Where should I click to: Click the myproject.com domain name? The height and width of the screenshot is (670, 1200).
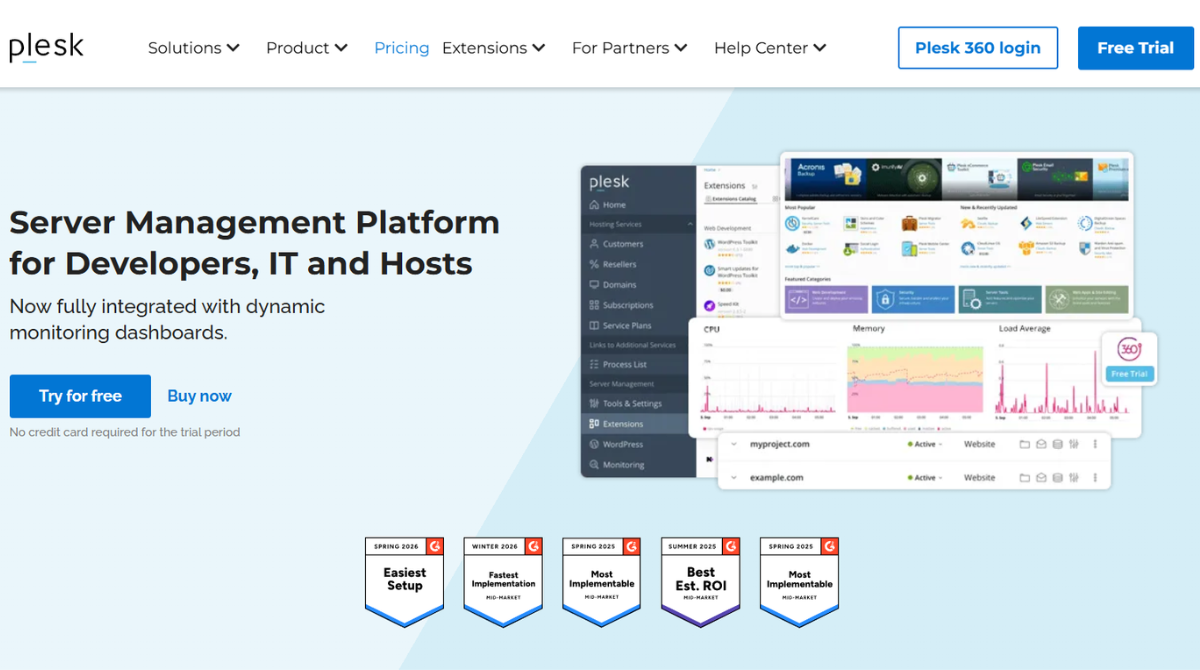[x=780, y=444]
